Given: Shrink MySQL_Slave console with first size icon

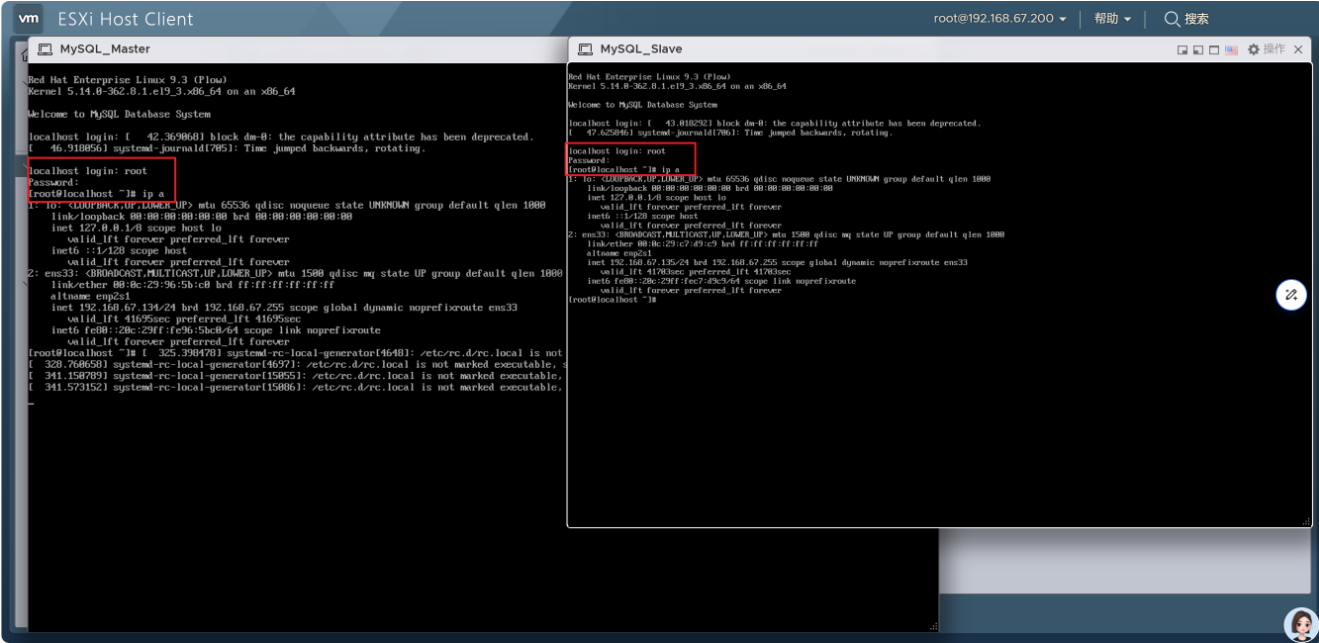Looking at the screenshot, I should (1182, 49).
